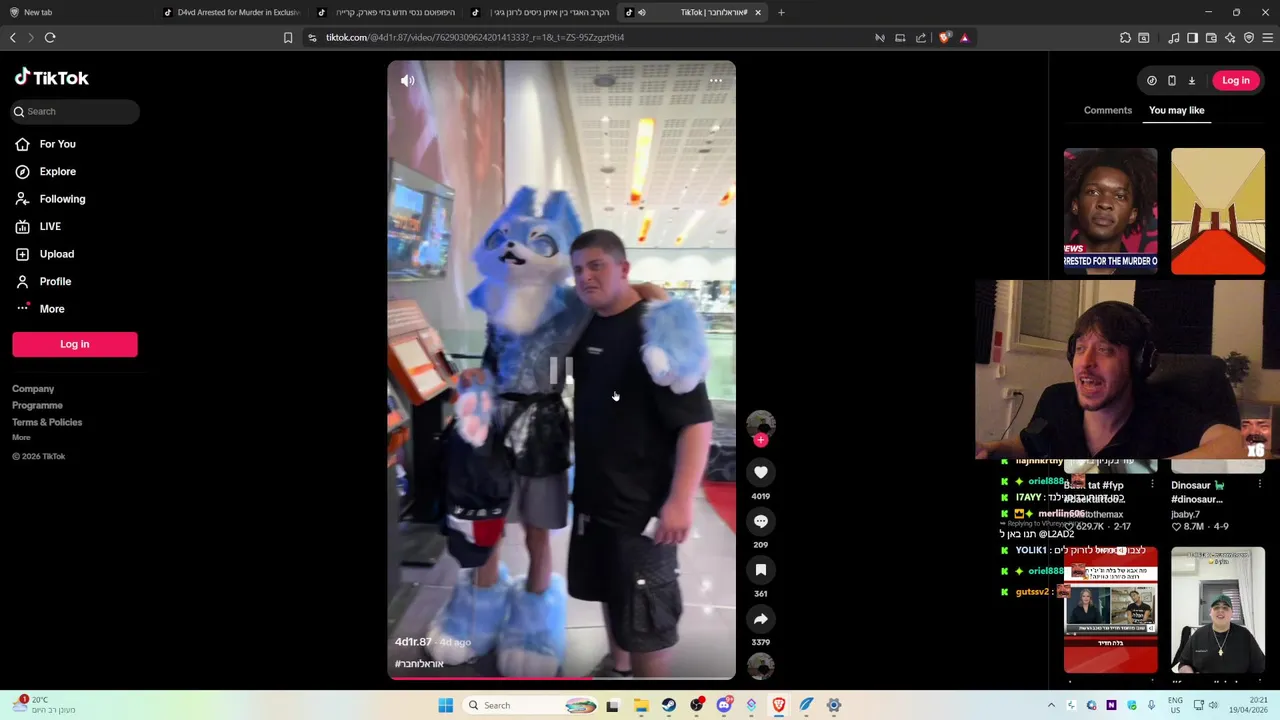Image resolution: width=1280 pixels, height=720 pixels.
Task: Open the creator avatar beside video
Action: 761,423
